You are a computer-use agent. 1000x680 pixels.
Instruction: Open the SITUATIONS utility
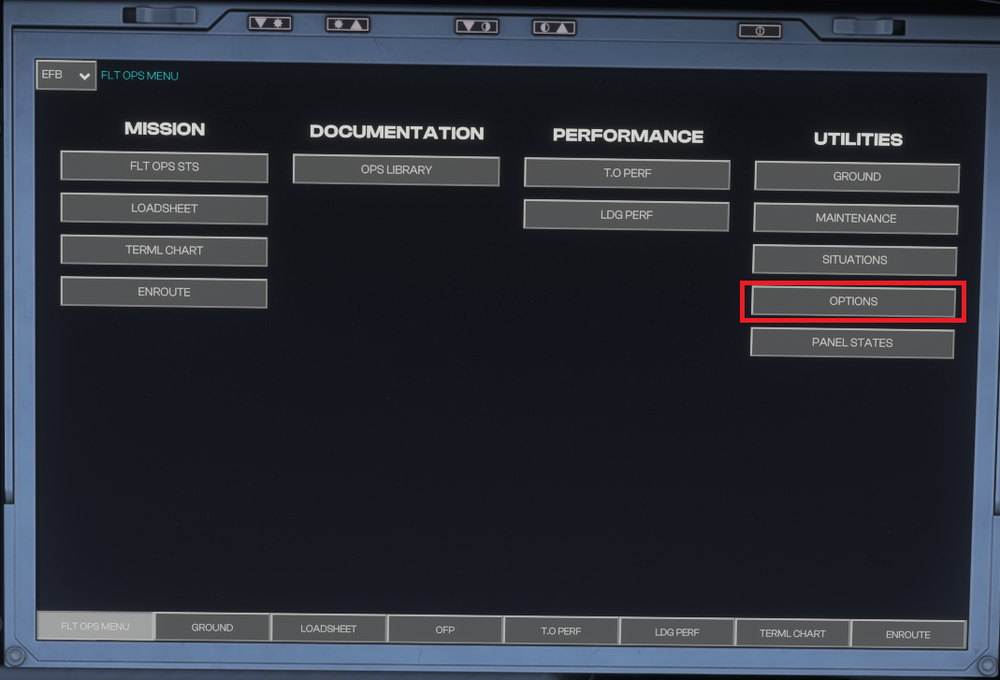click(855, 260)
